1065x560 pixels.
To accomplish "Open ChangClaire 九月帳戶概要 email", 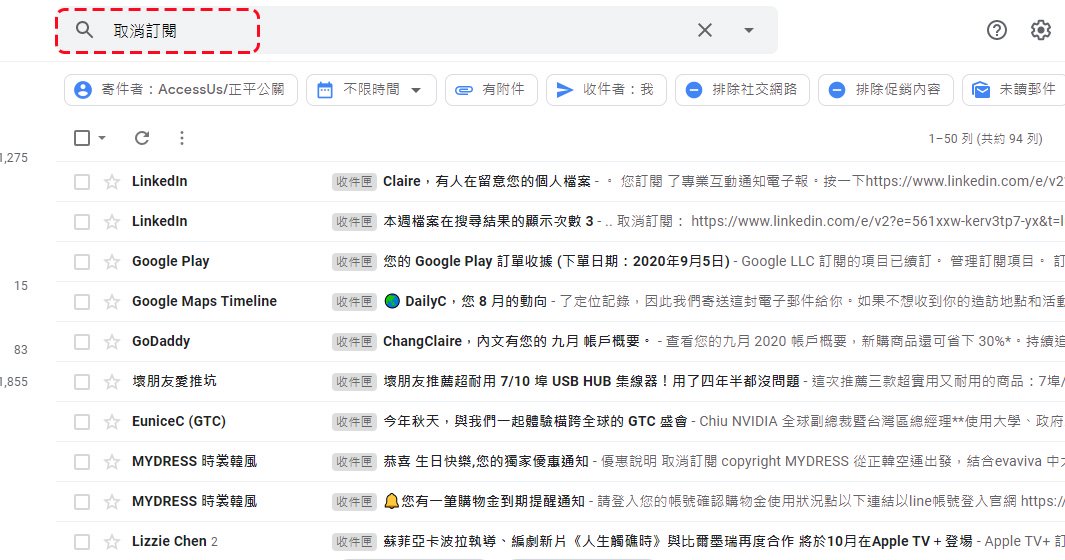I will (x=516, y=341).
